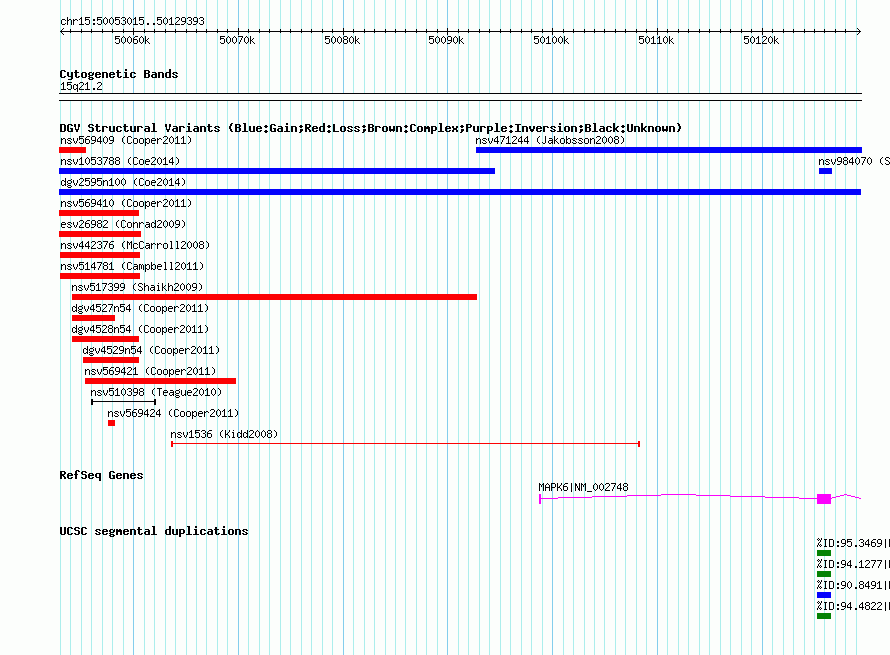Open nsv510398 (Teague2010) variant label
The height and width of the screenshot is (655, 890).
(x=156, y=392)
